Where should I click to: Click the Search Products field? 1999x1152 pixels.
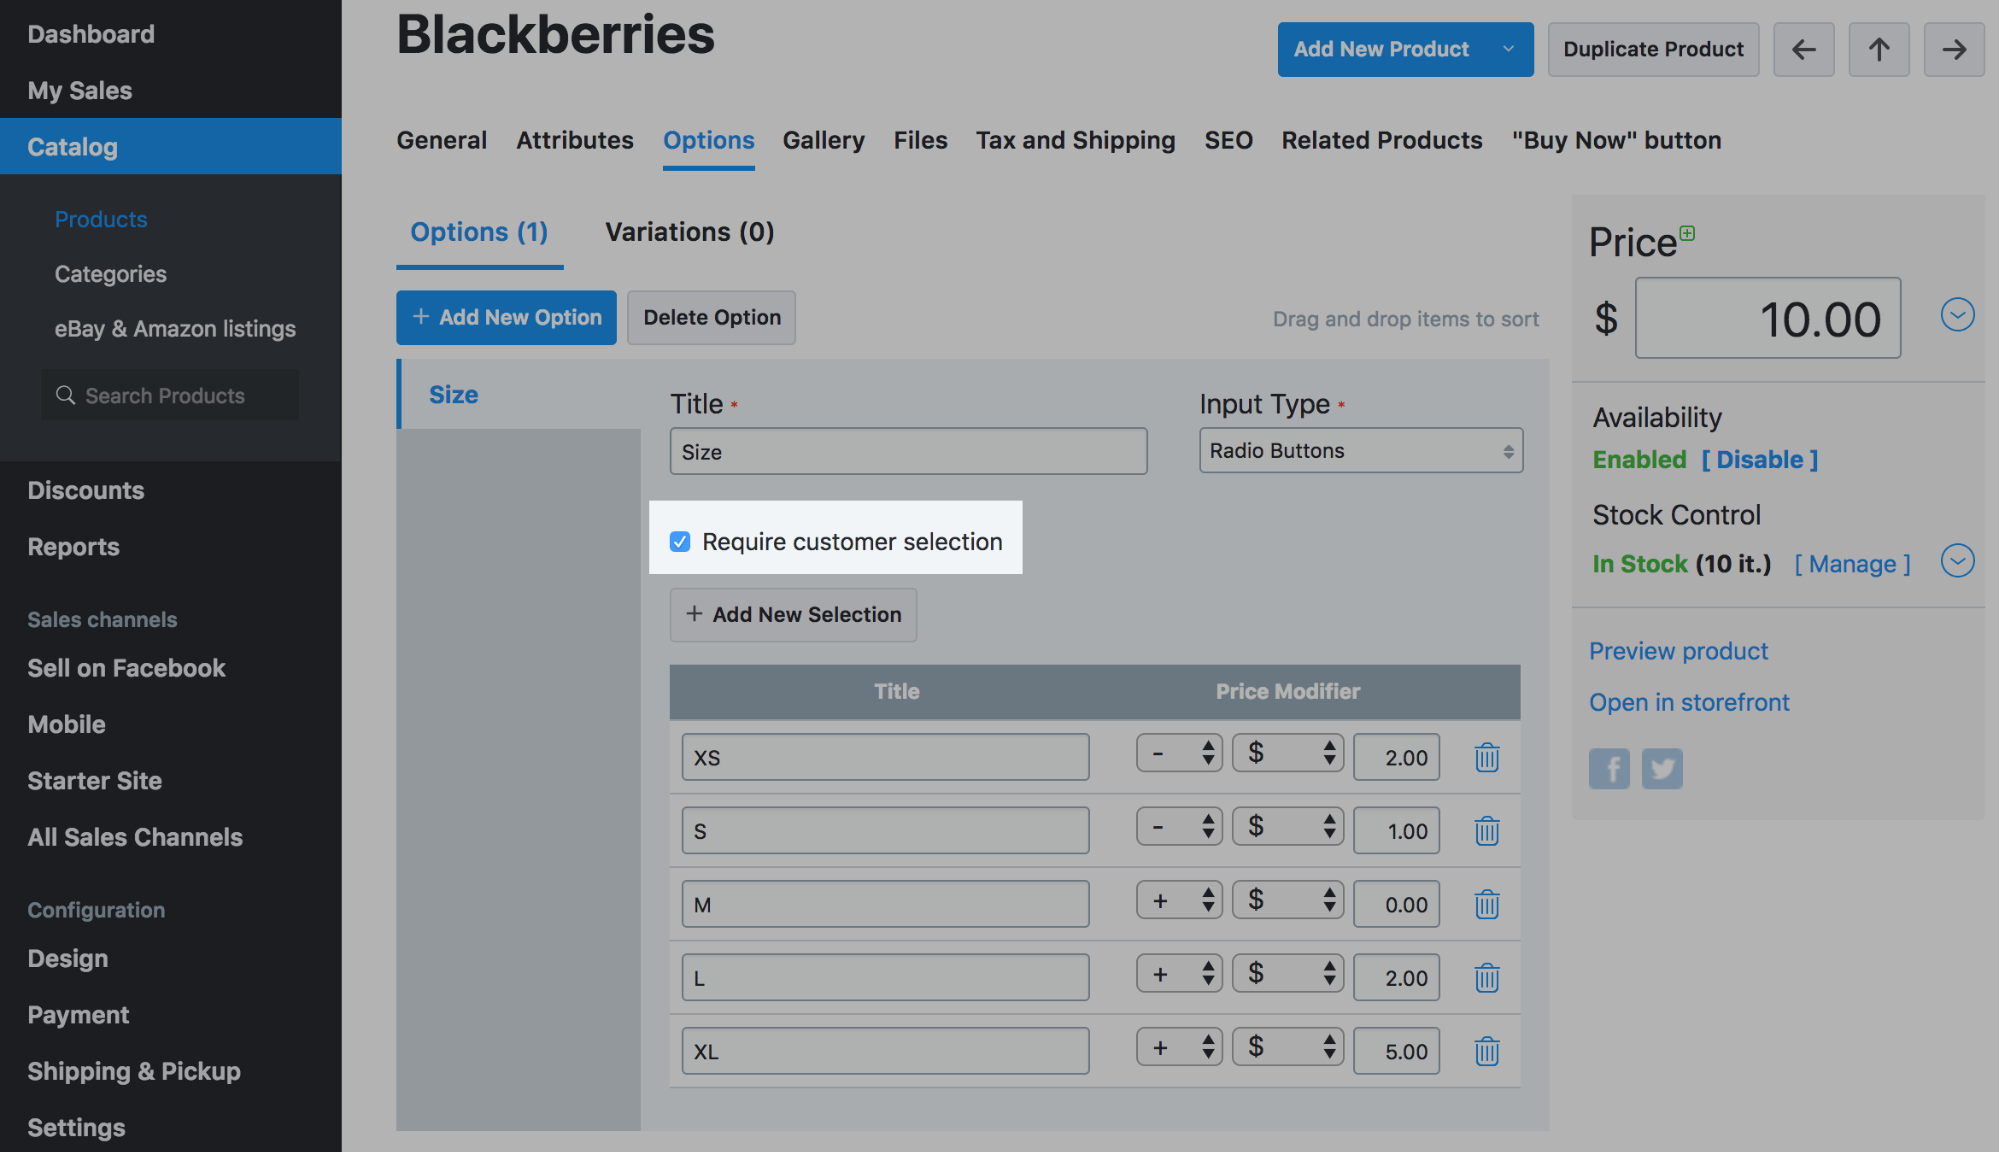170,395
